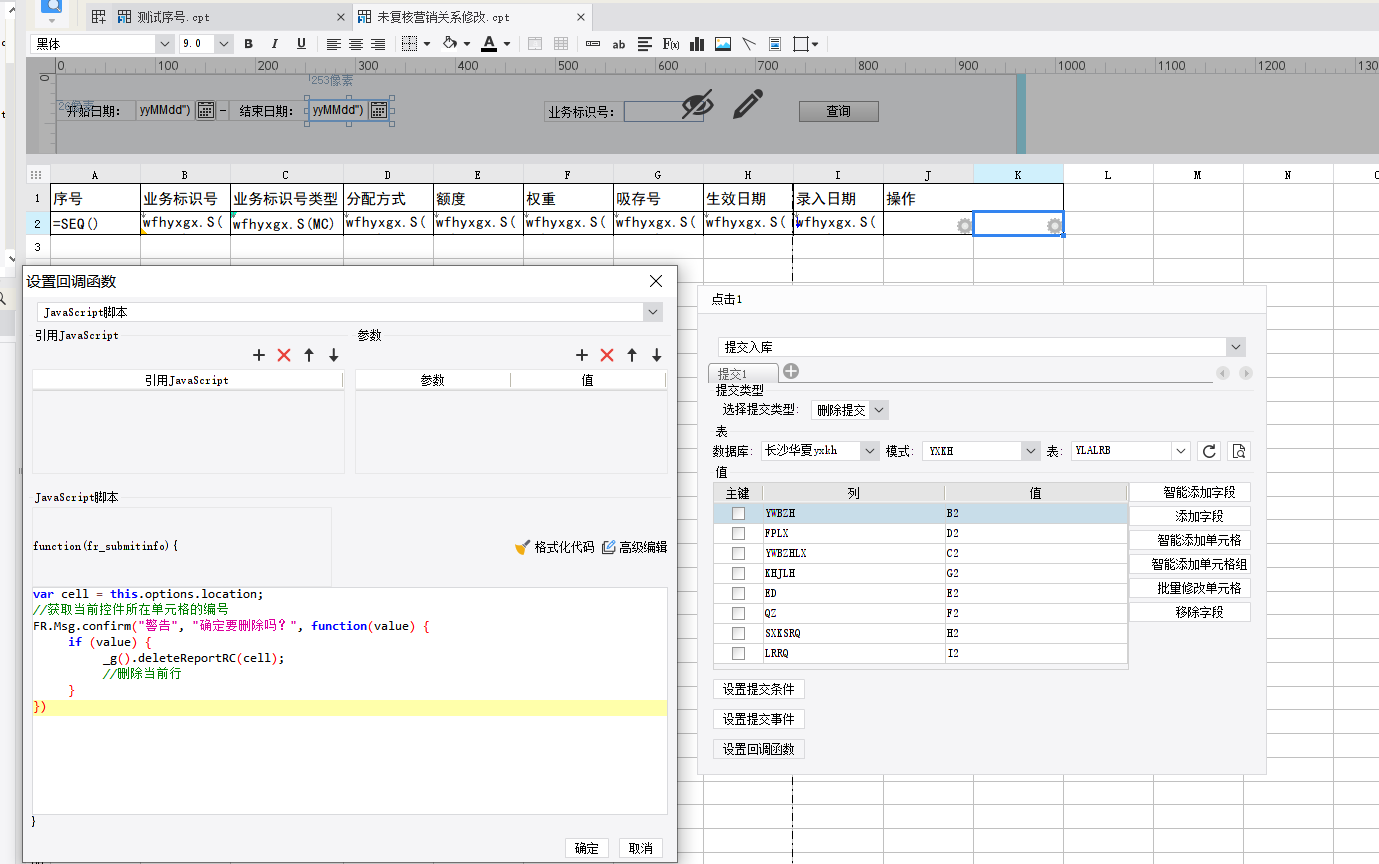Move referenced JavaScript entry down
1379x864 pixels.
point(334,355)
